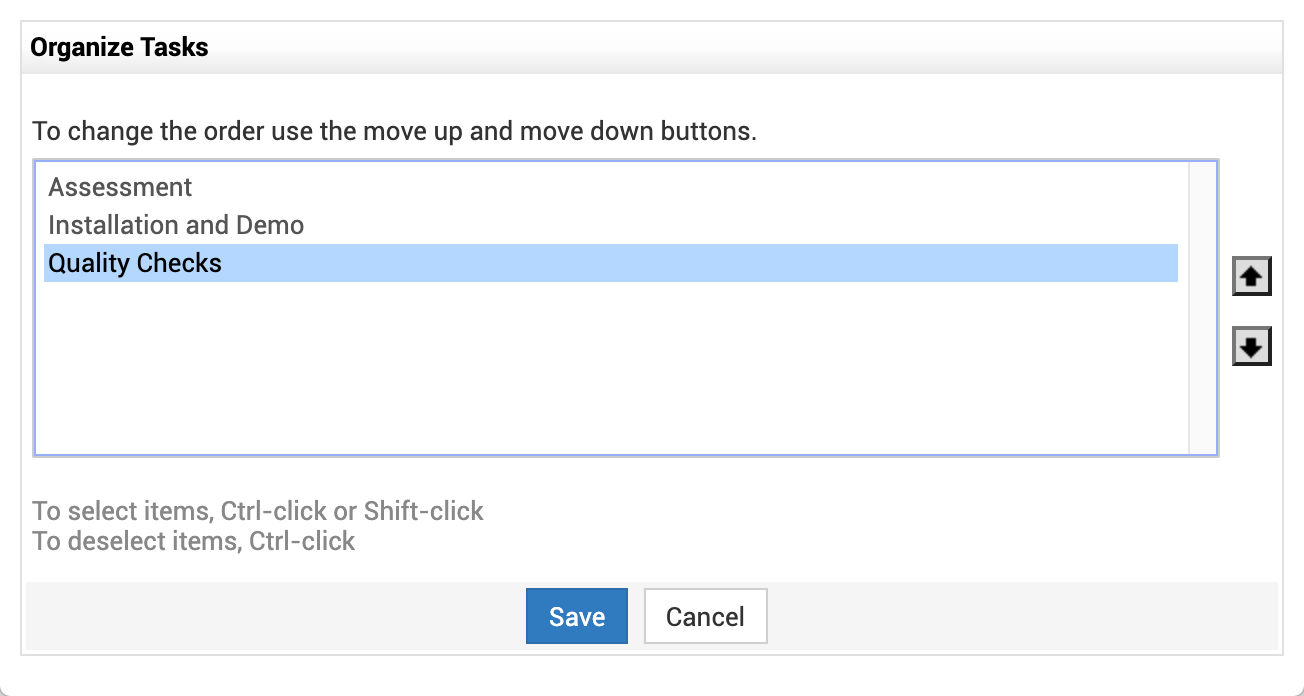The width and height of the screenshot is (1304, 696).
Task: Click the highlighted Quality Checks task
Action: pyautogui.click(x=135, y=263)
